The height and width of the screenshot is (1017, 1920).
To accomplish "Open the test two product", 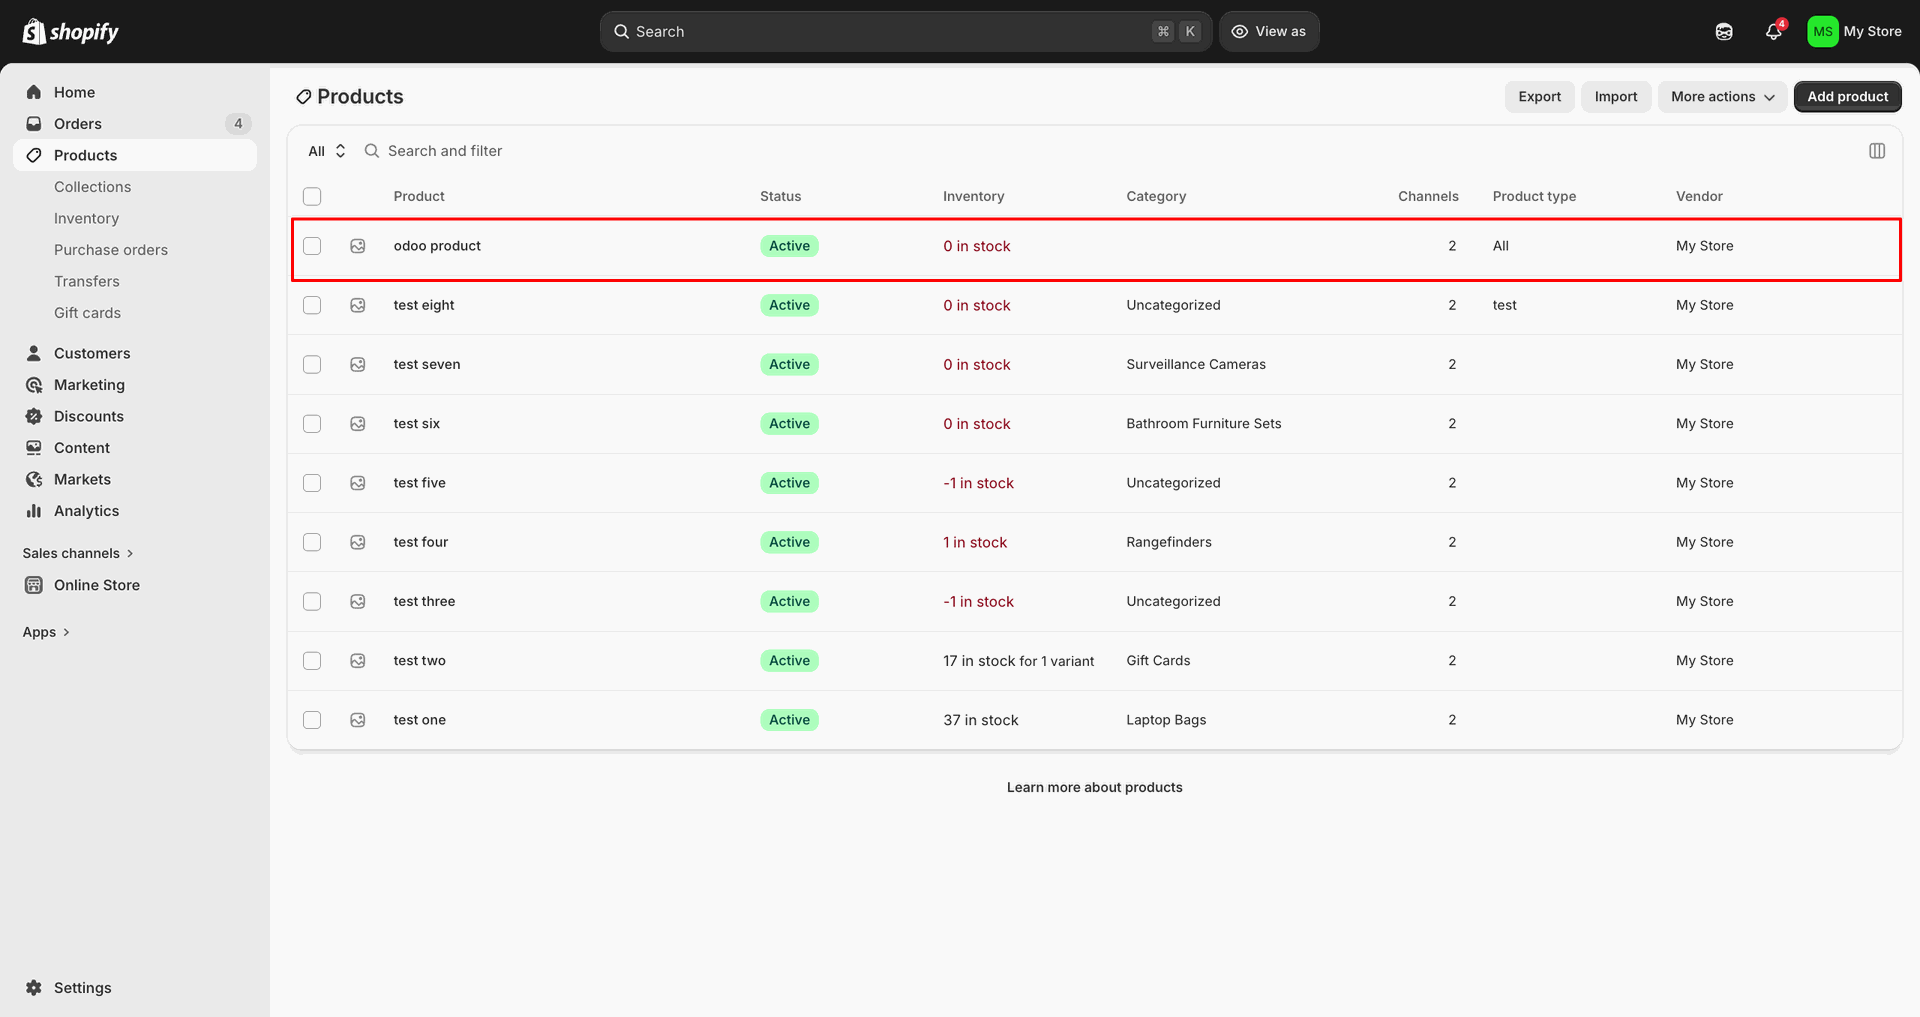I will [420, 661].
